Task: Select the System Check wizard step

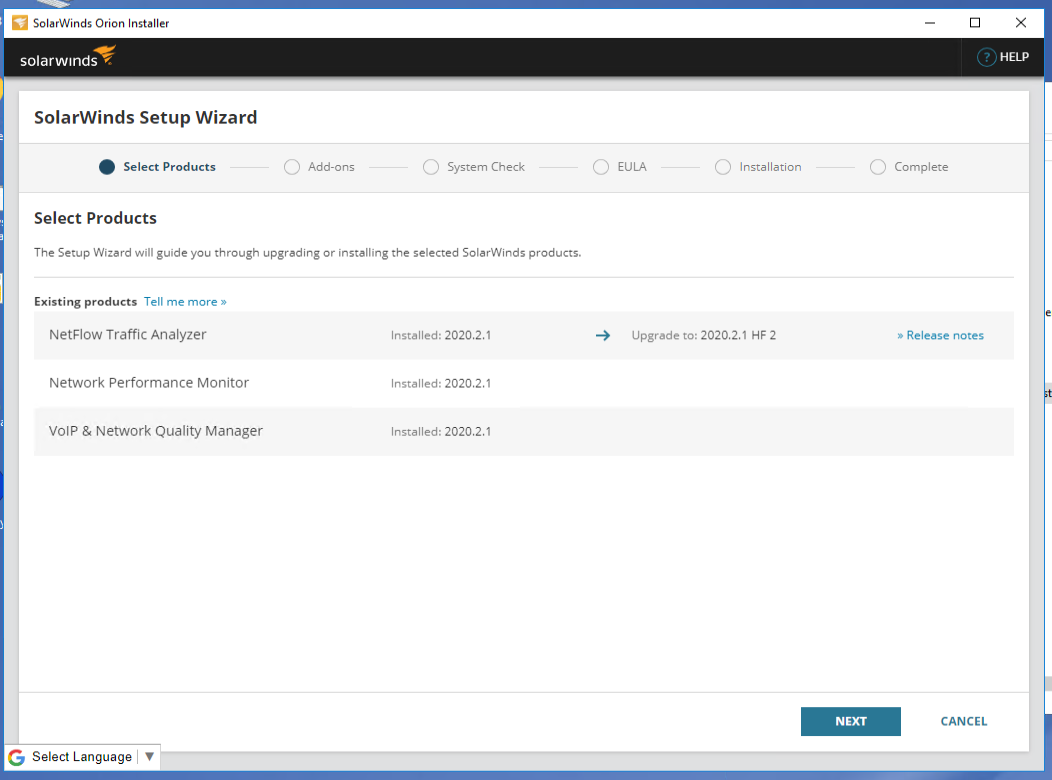Action: pyautogui.click(x=474, y=167)
